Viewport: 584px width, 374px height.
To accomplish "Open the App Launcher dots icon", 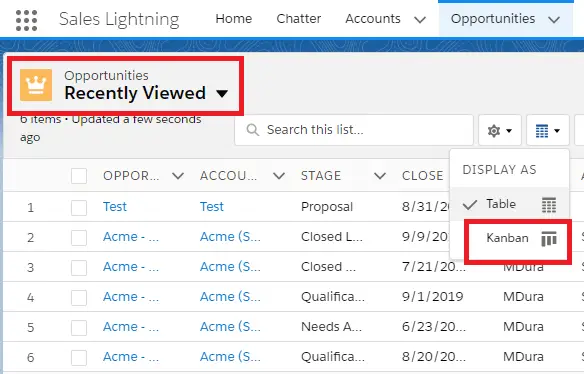I will [x=26, y=20].
